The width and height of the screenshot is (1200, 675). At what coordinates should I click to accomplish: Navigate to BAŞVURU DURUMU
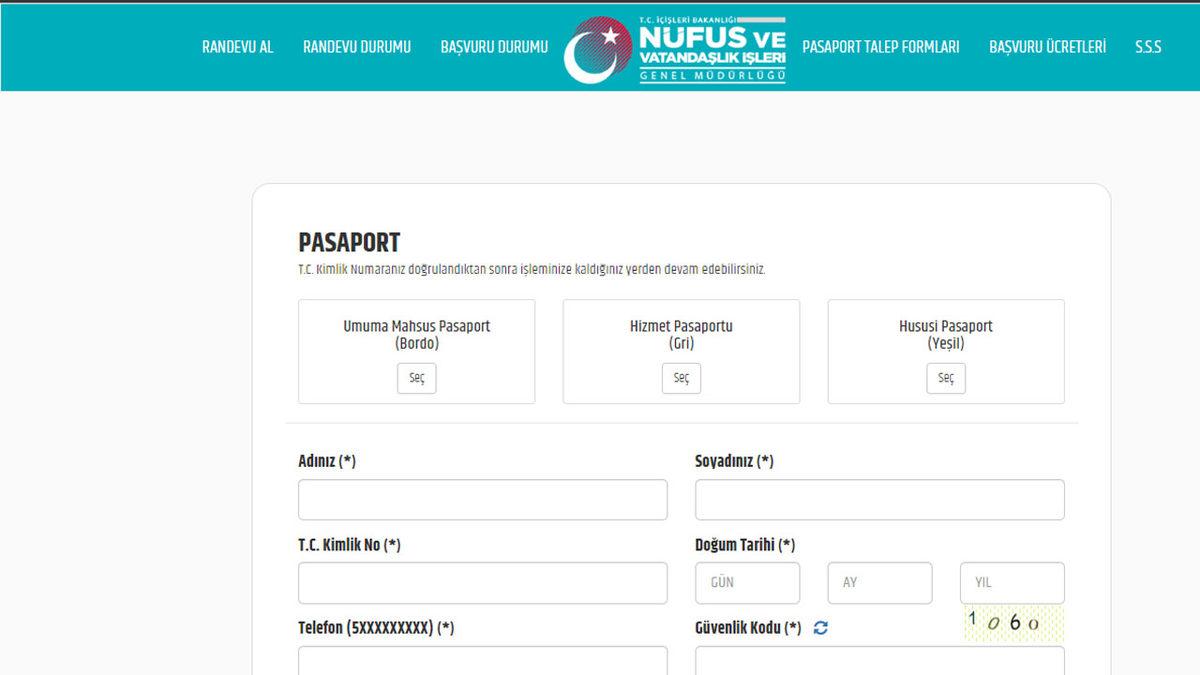(x=494, y=47)
